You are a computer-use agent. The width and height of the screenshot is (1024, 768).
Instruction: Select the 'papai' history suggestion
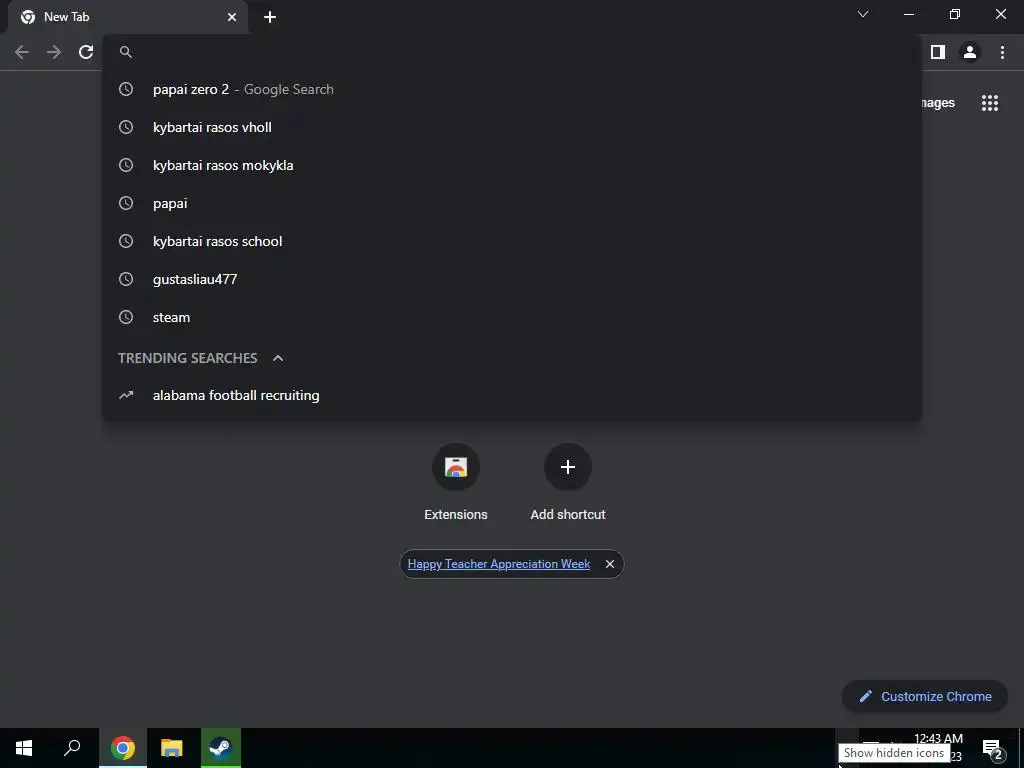click(x=512, y=203)
